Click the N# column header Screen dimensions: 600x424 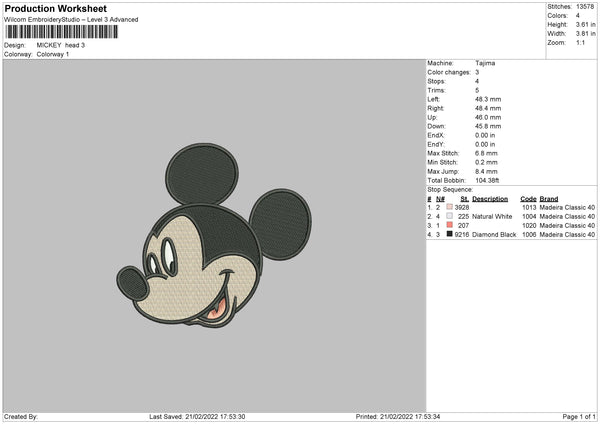440,199
